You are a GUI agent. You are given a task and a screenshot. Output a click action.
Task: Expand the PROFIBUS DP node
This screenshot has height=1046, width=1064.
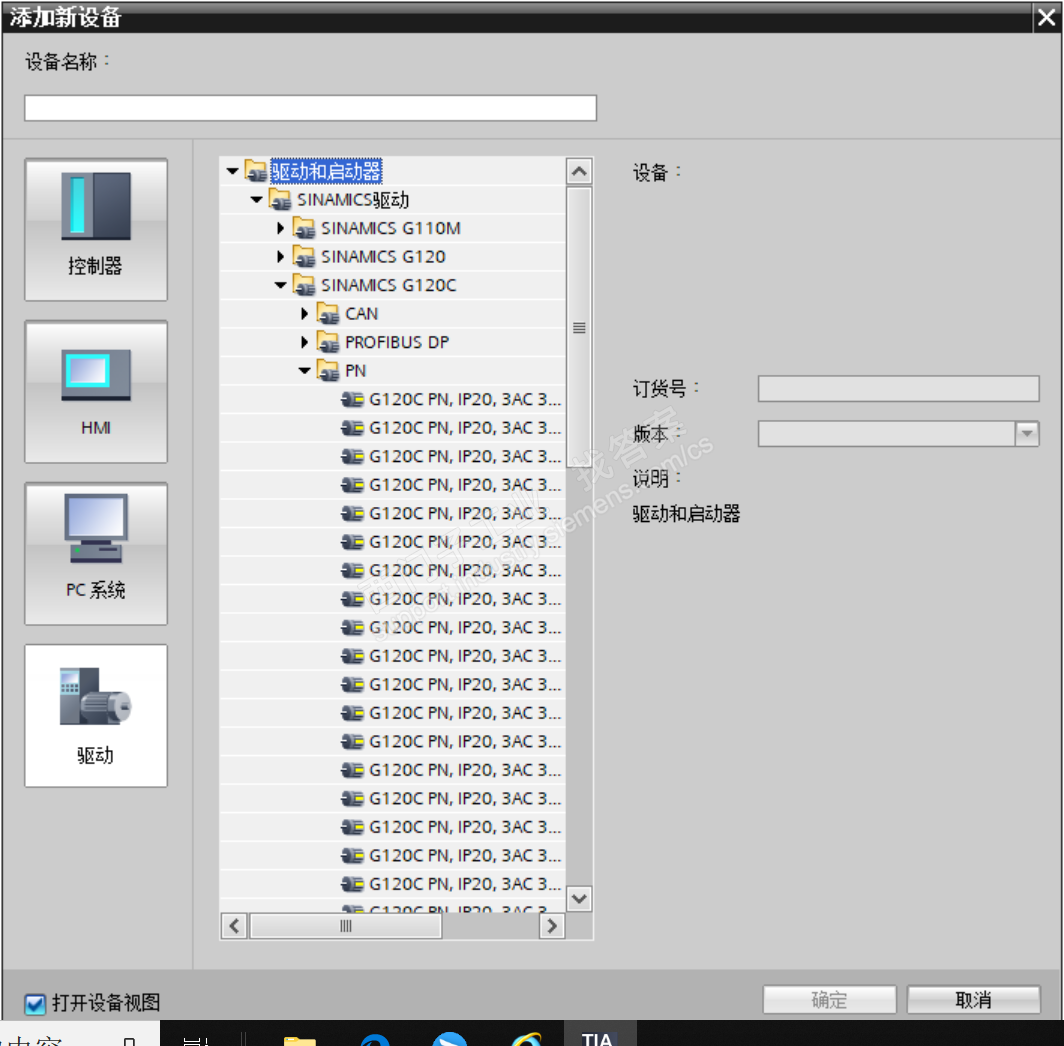305,342
